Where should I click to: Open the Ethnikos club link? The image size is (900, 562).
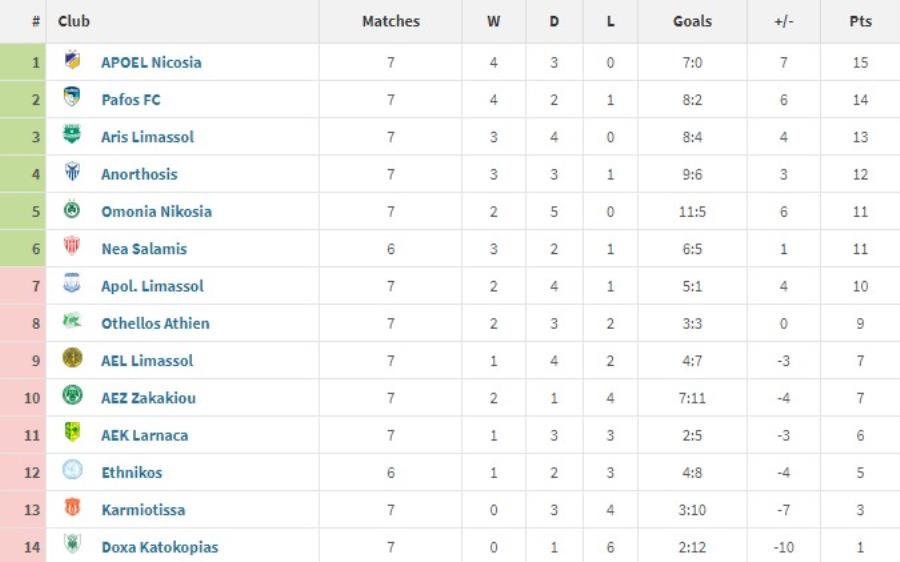point(131,472)
